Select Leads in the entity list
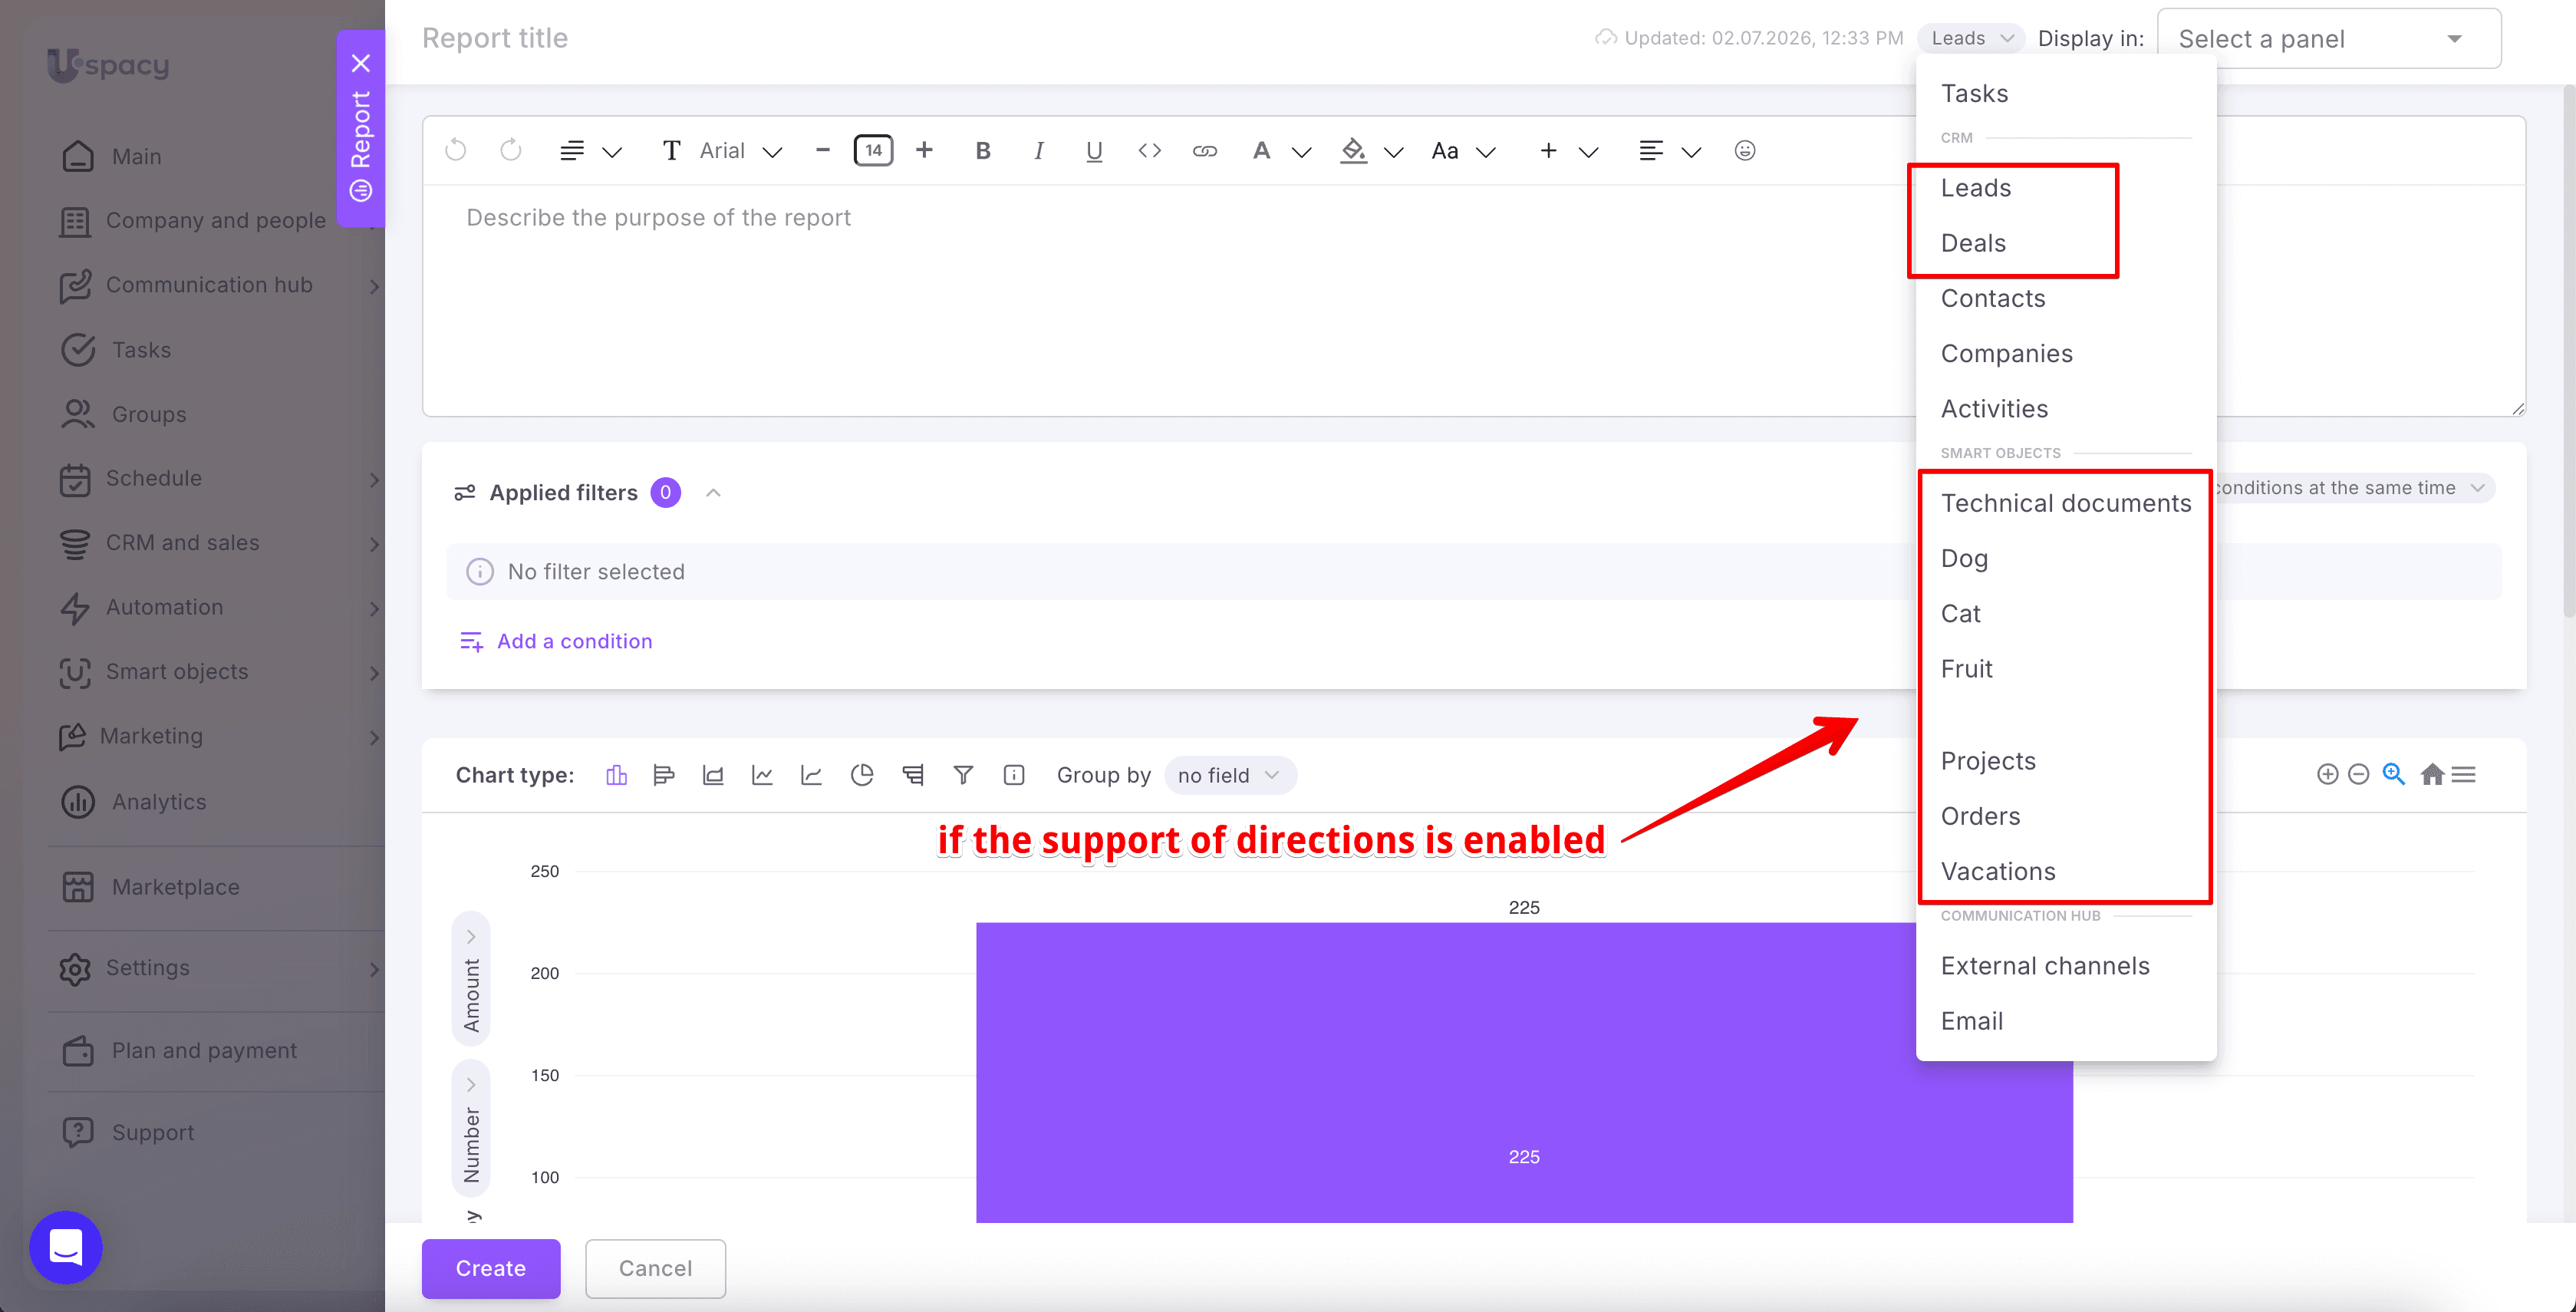2576x1312 pixels. 2065,188
